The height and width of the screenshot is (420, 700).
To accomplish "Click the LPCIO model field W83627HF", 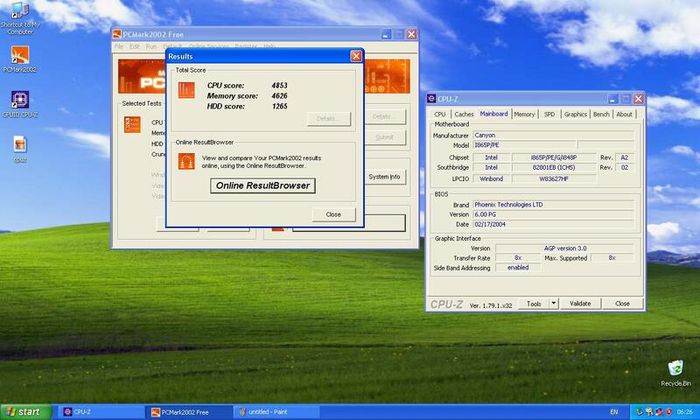I will pyautogui.click(x=554, y=179).
